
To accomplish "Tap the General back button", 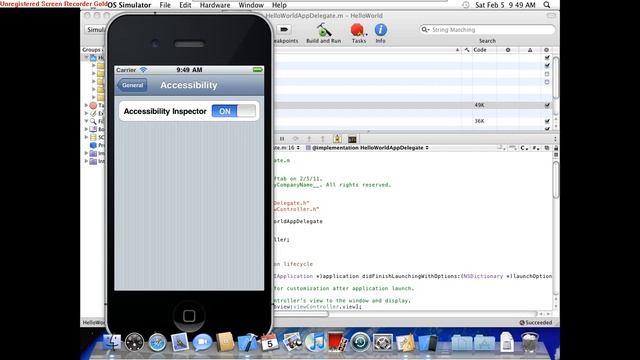I will click(132, 85).
